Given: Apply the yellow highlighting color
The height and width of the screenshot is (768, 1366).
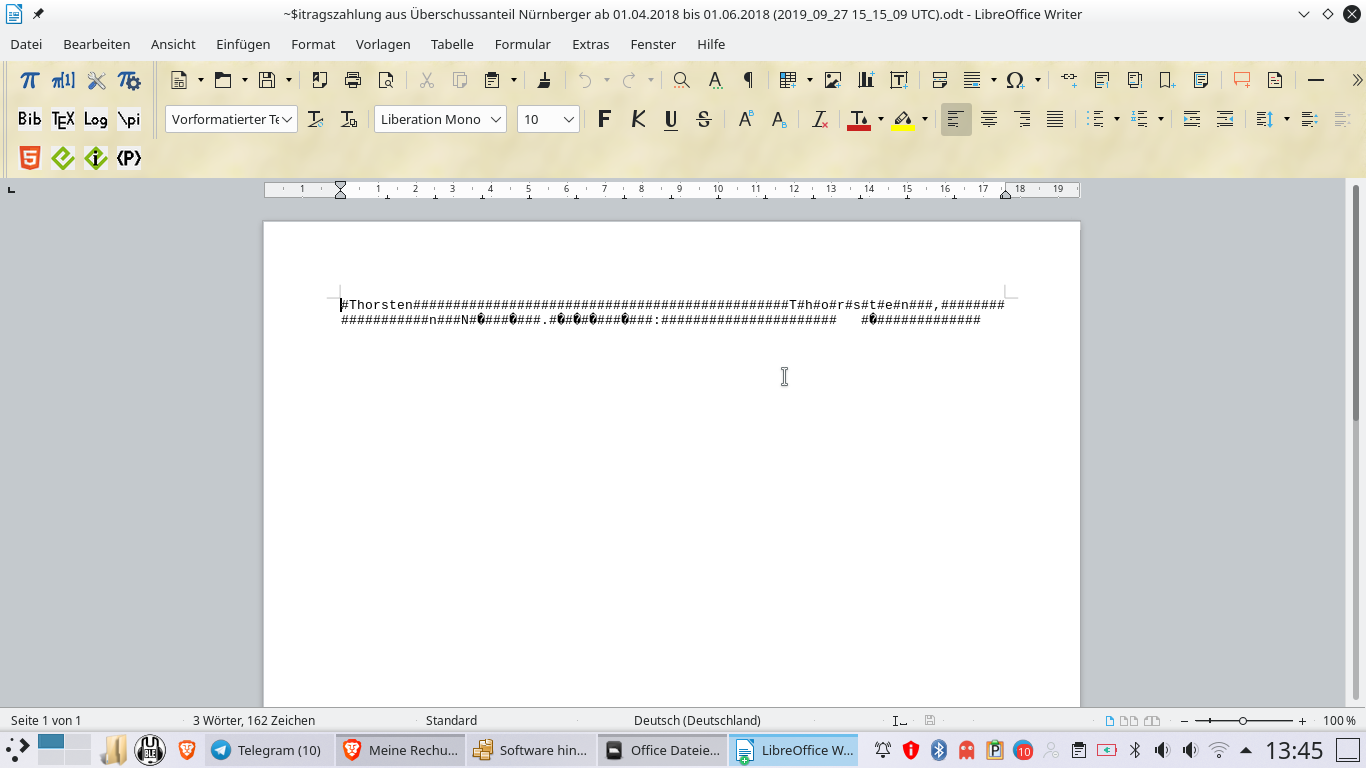Looking at the screenshot, I should 903,119.
